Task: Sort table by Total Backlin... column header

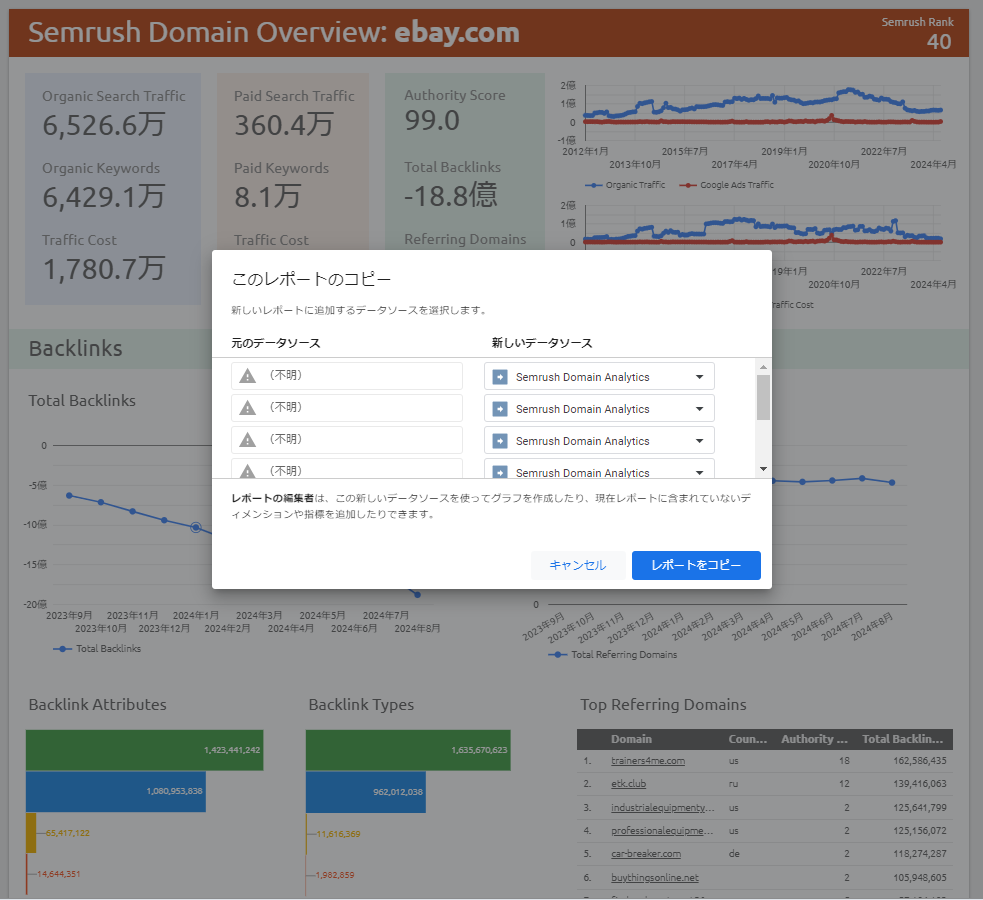Action: [902, 739]
